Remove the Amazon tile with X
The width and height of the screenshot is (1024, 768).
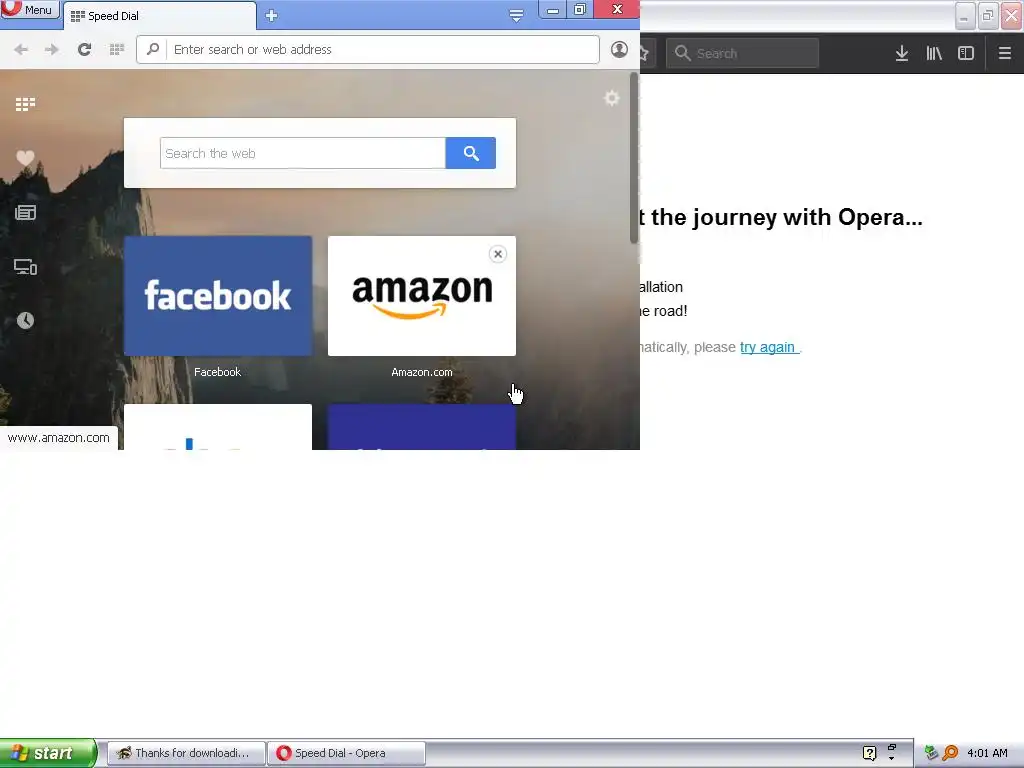point(498,254)
